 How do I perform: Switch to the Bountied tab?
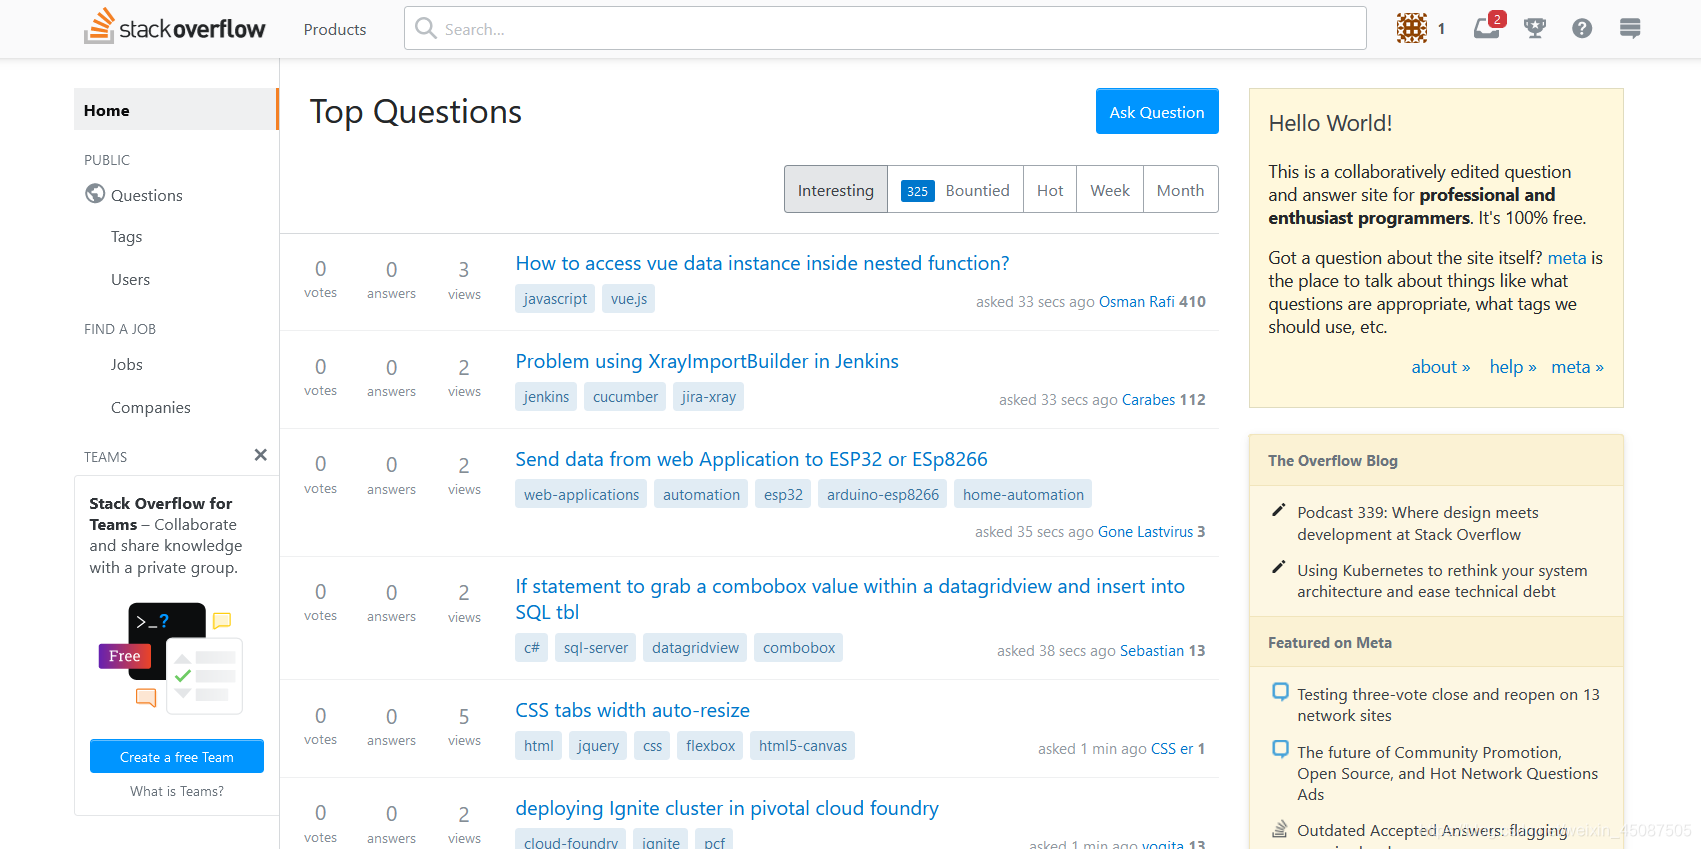(956, 190)
